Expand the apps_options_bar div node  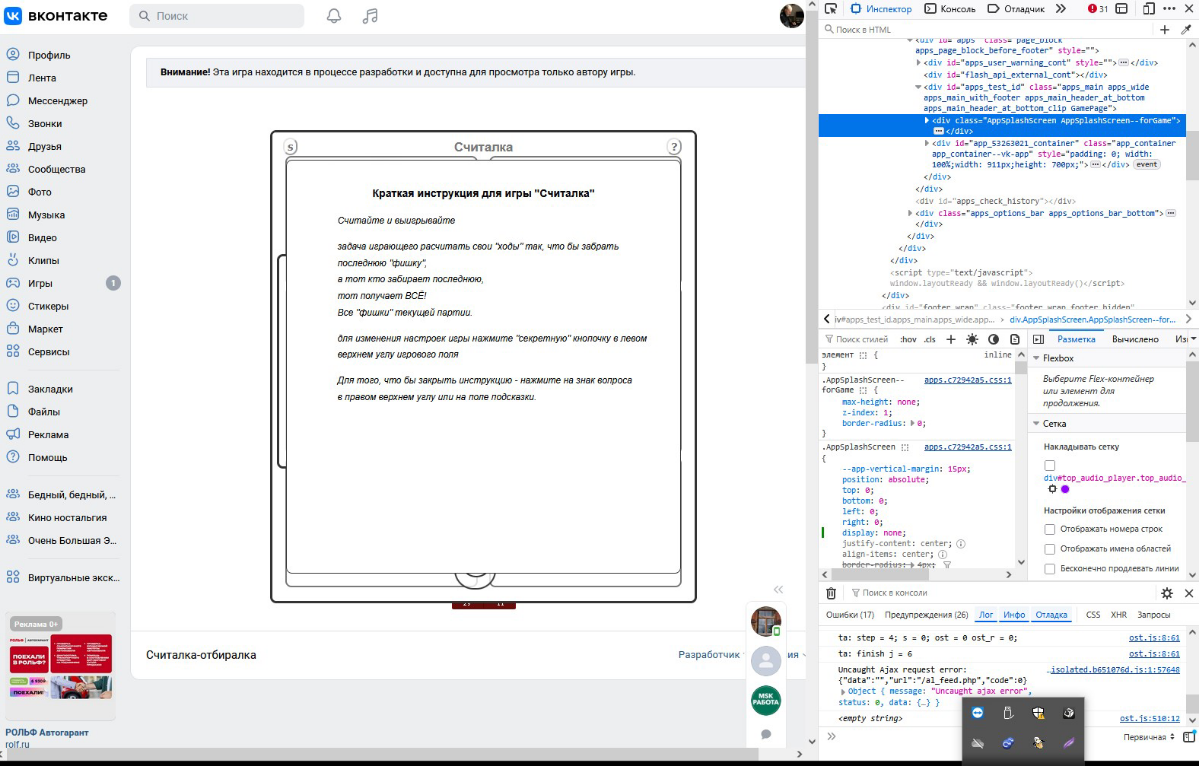pos(910,213)
